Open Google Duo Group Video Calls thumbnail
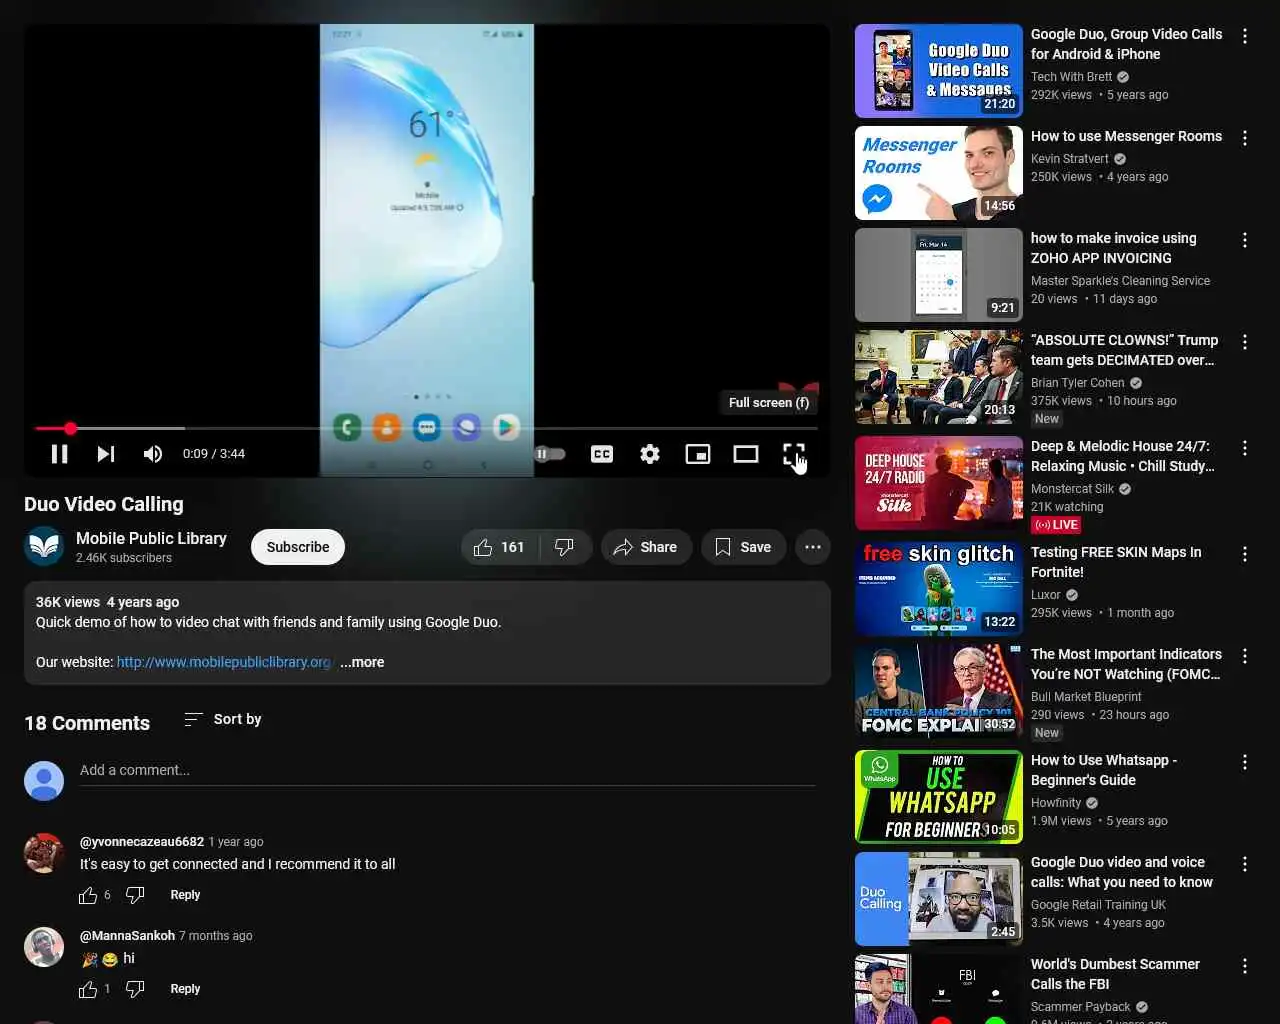Viewport: 1280px width, 1024px height. 939,71
